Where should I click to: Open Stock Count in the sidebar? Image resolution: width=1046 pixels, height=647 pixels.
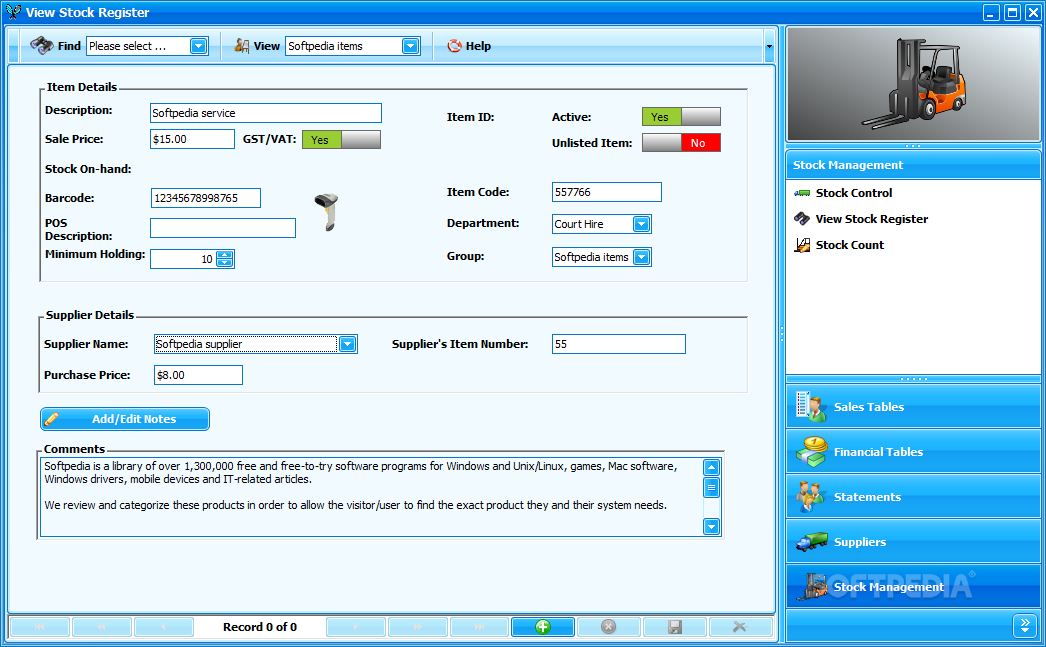click(849, 245)
